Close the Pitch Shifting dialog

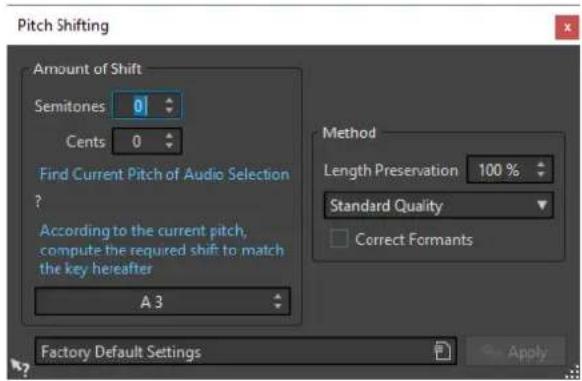tap(567, 27)
